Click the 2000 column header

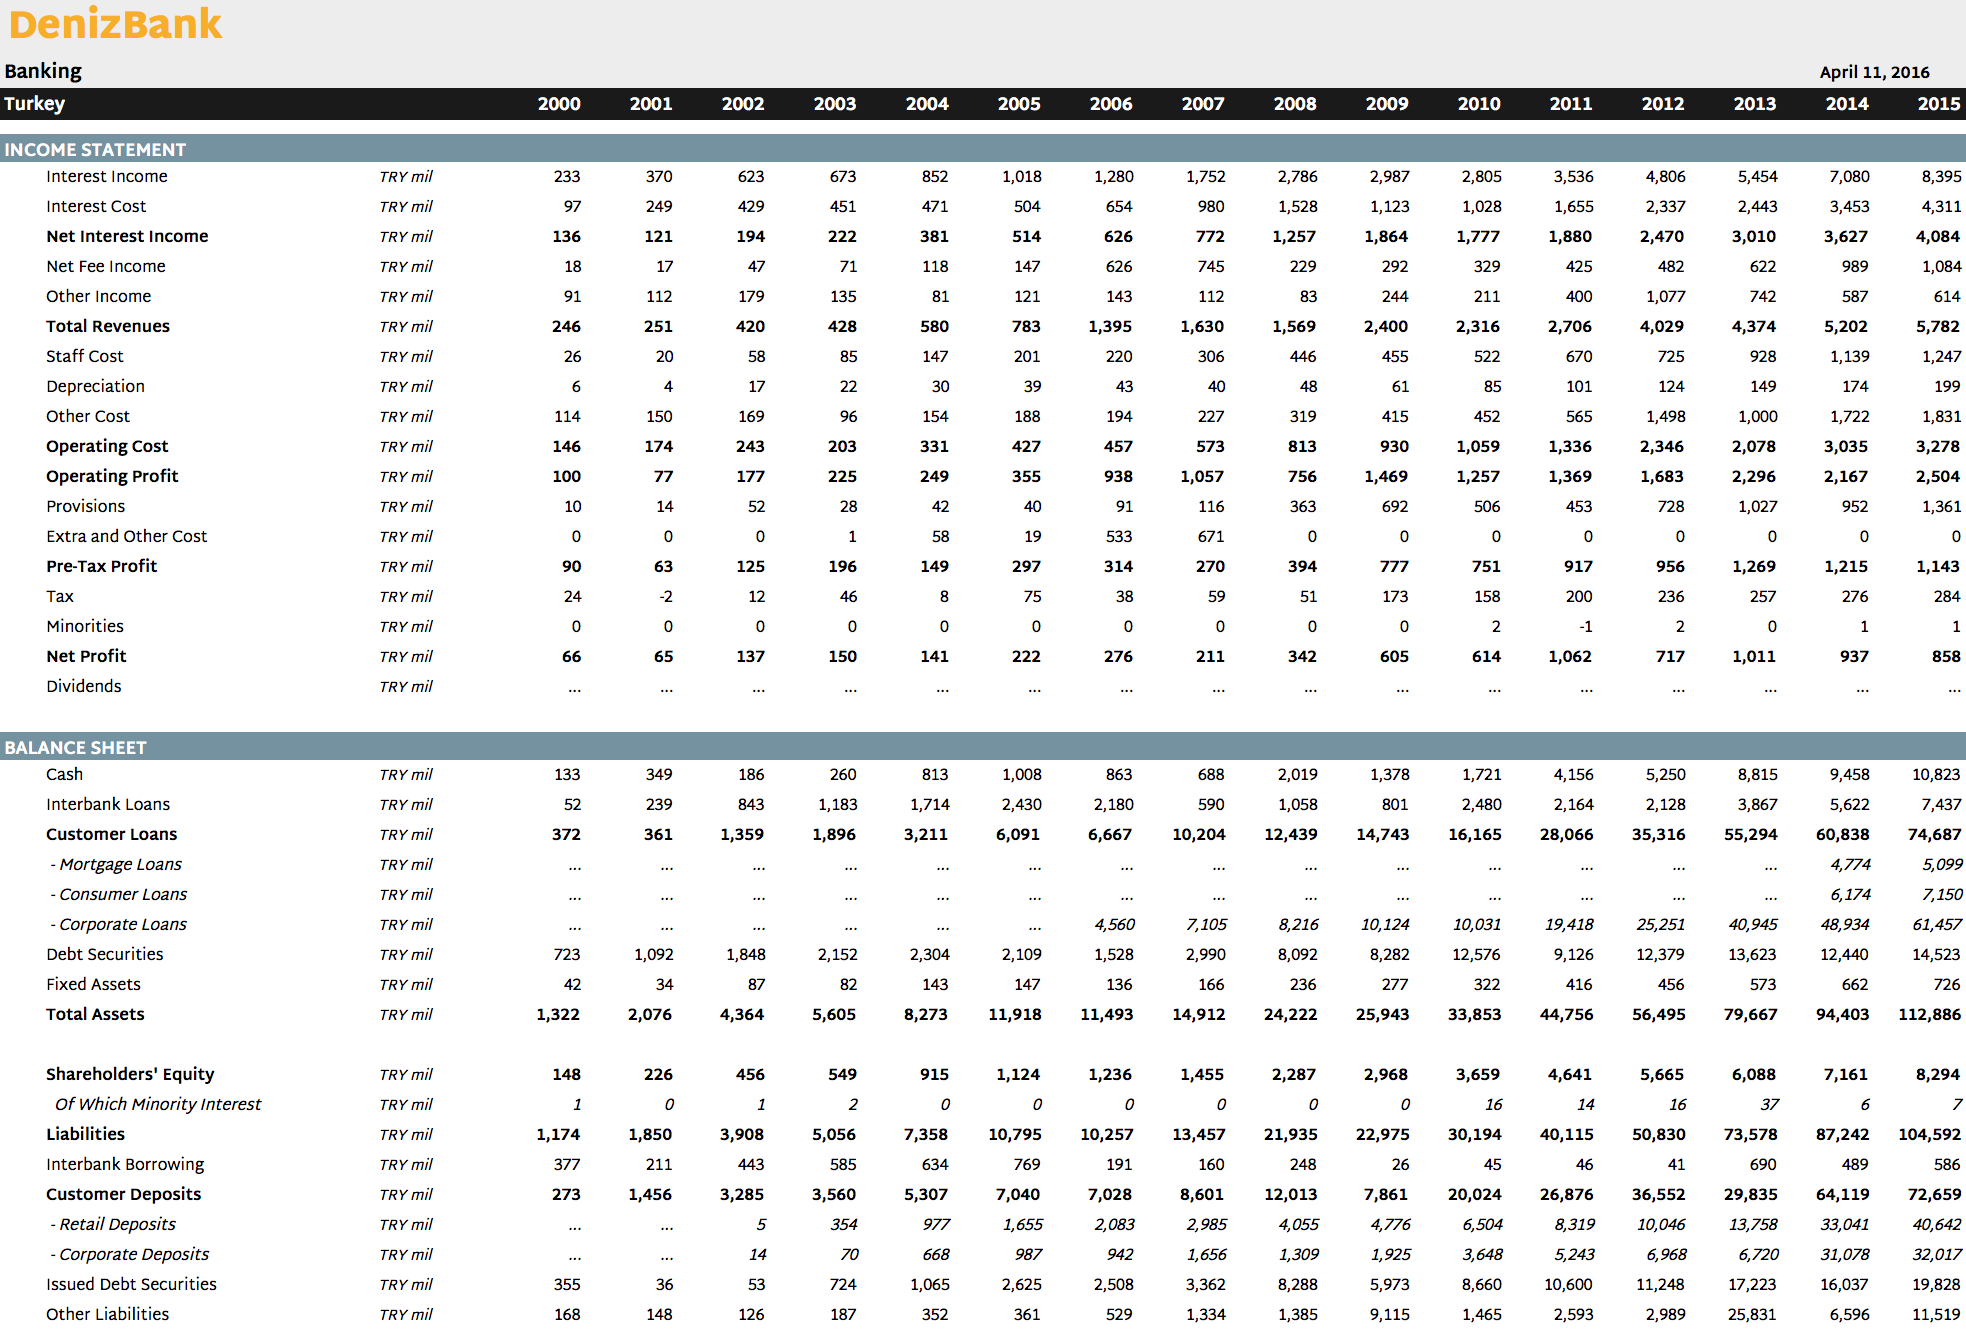(x=559, y=104)
